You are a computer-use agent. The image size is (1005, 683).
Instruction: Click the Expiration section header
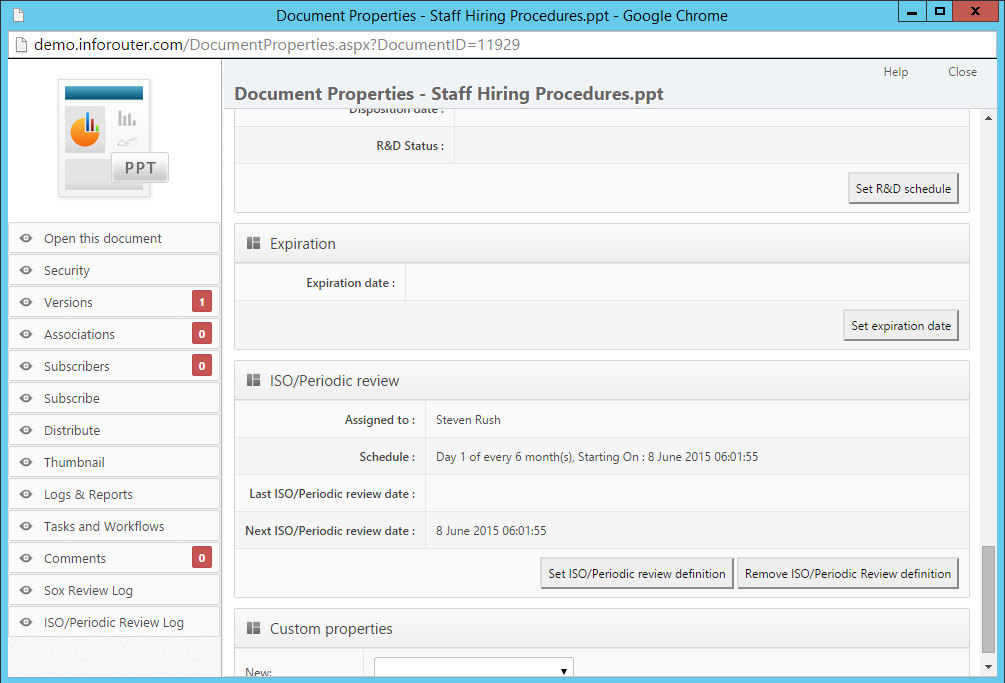click(602, 243)
